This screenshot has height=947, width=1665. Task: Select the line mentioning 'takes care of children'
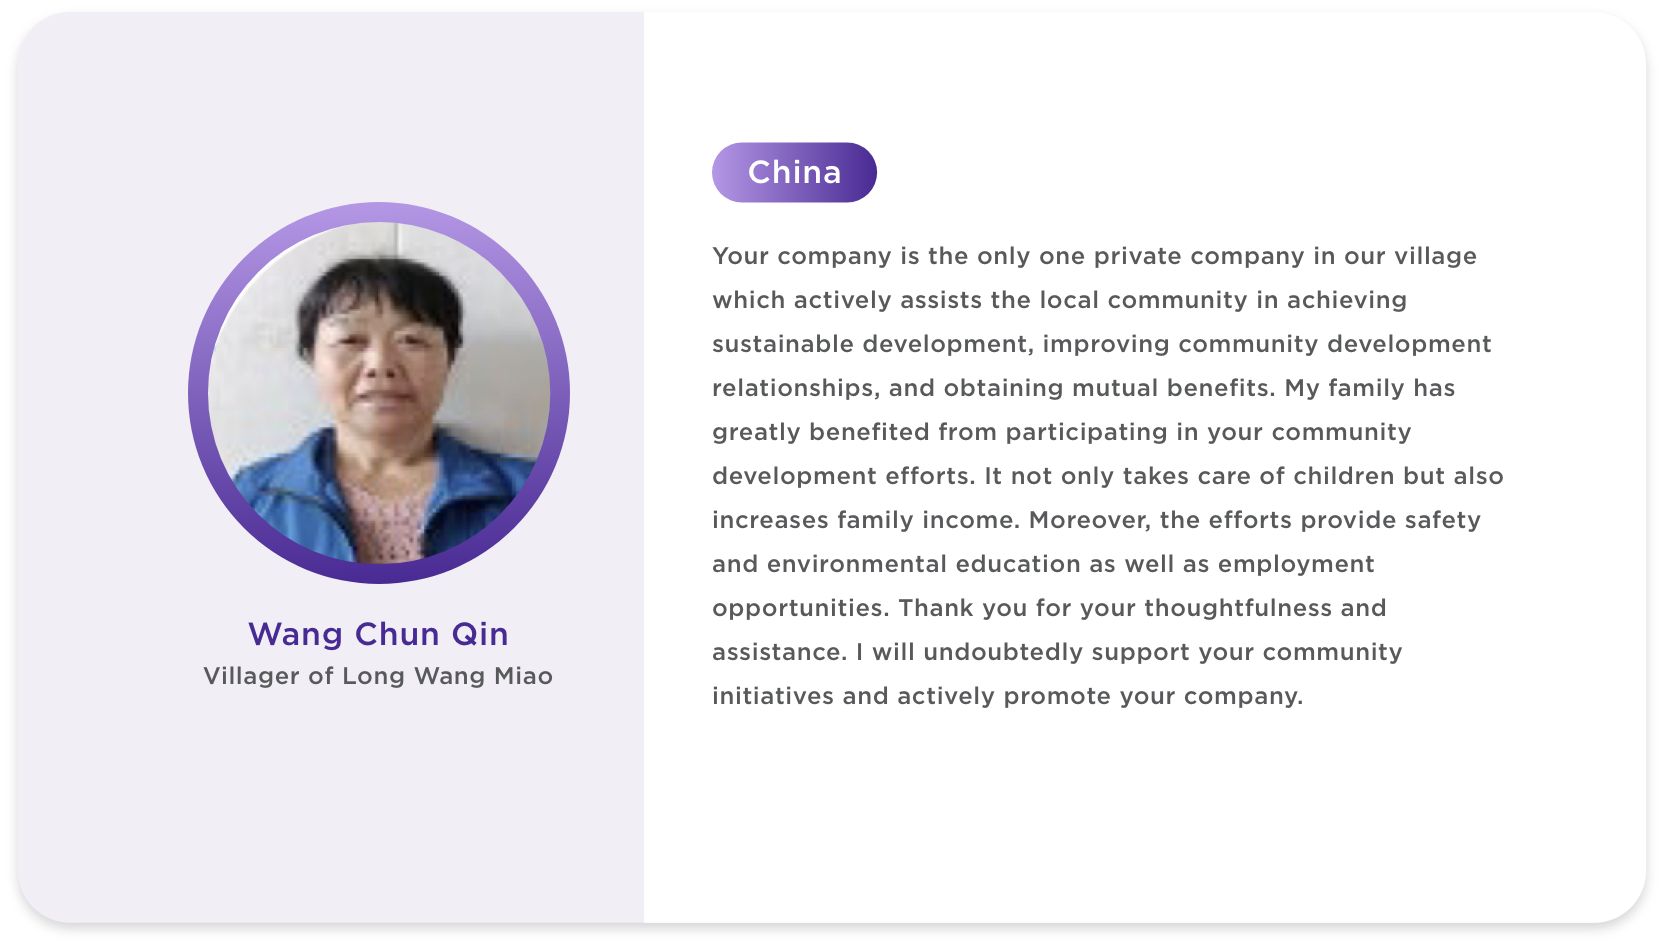[x=1107, y=476]
